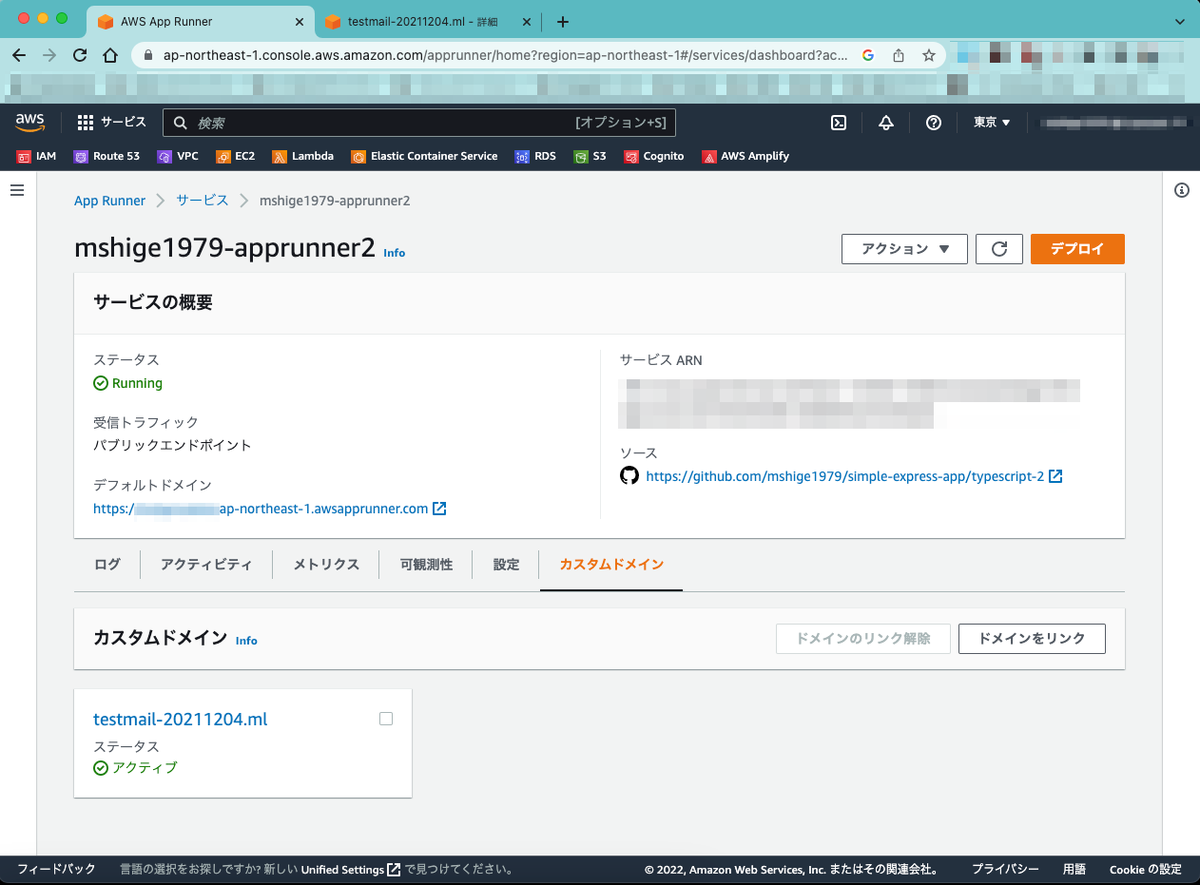The image size is (1200, 885).
Task: Open the help question mark menu
Action: pos(933,122)
